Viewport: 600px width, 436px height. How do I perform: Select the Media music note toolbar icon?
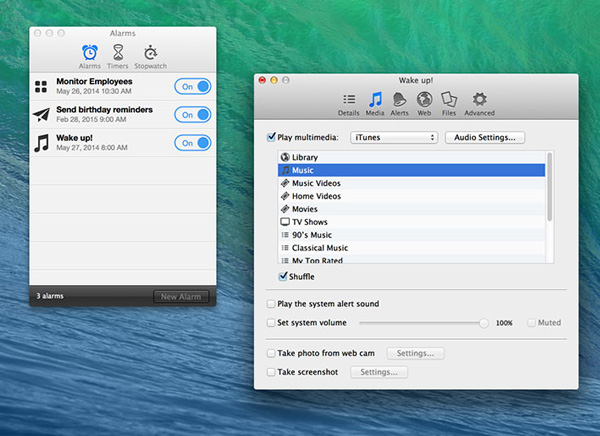pyautogui.click(x=375, y=100)
